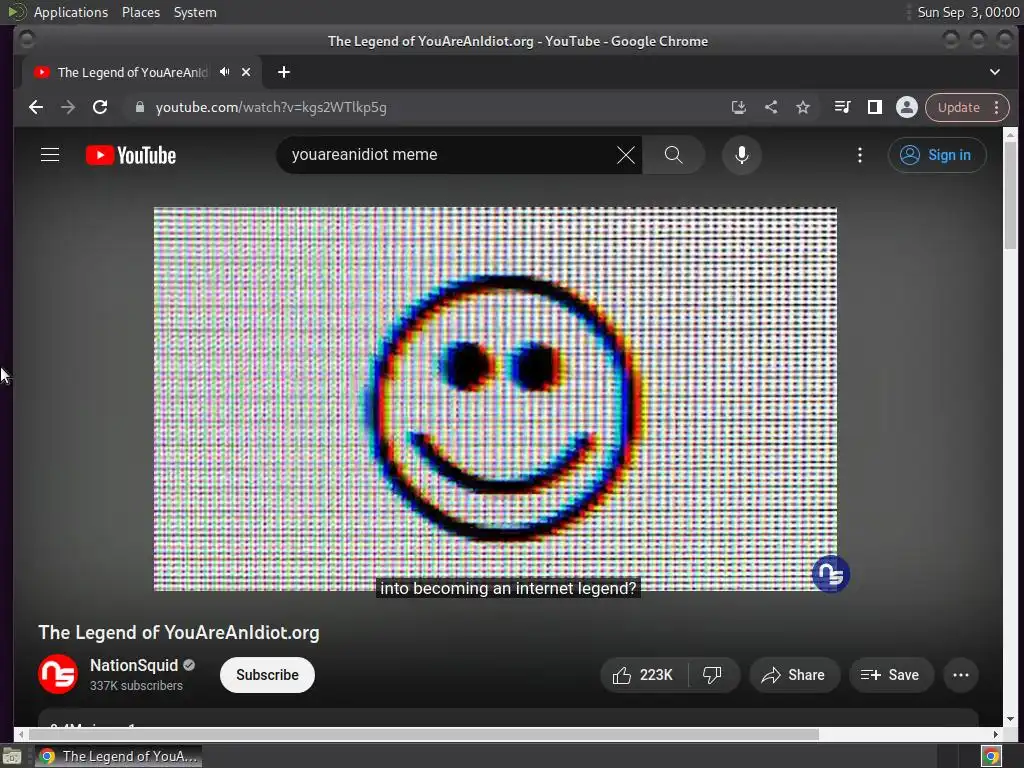Save video to playlist

coord(891,675)
